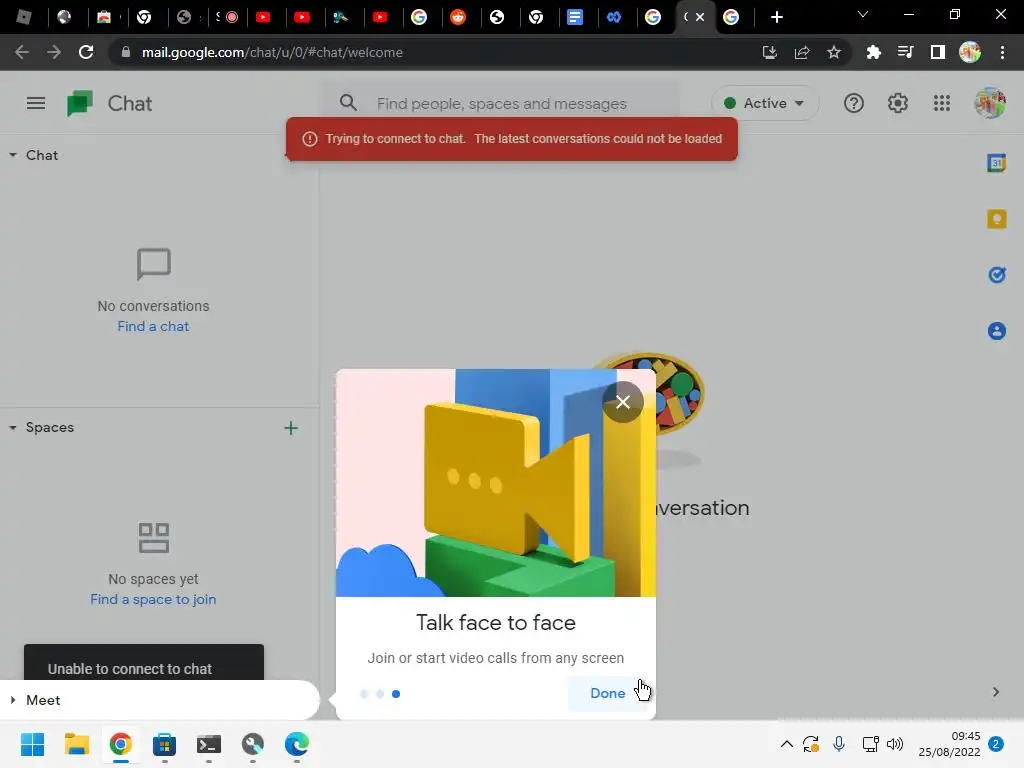The height and width of the screenshot is (768, 1024).
Task: Open Terminal from taskbar
Action: point(209,744)
